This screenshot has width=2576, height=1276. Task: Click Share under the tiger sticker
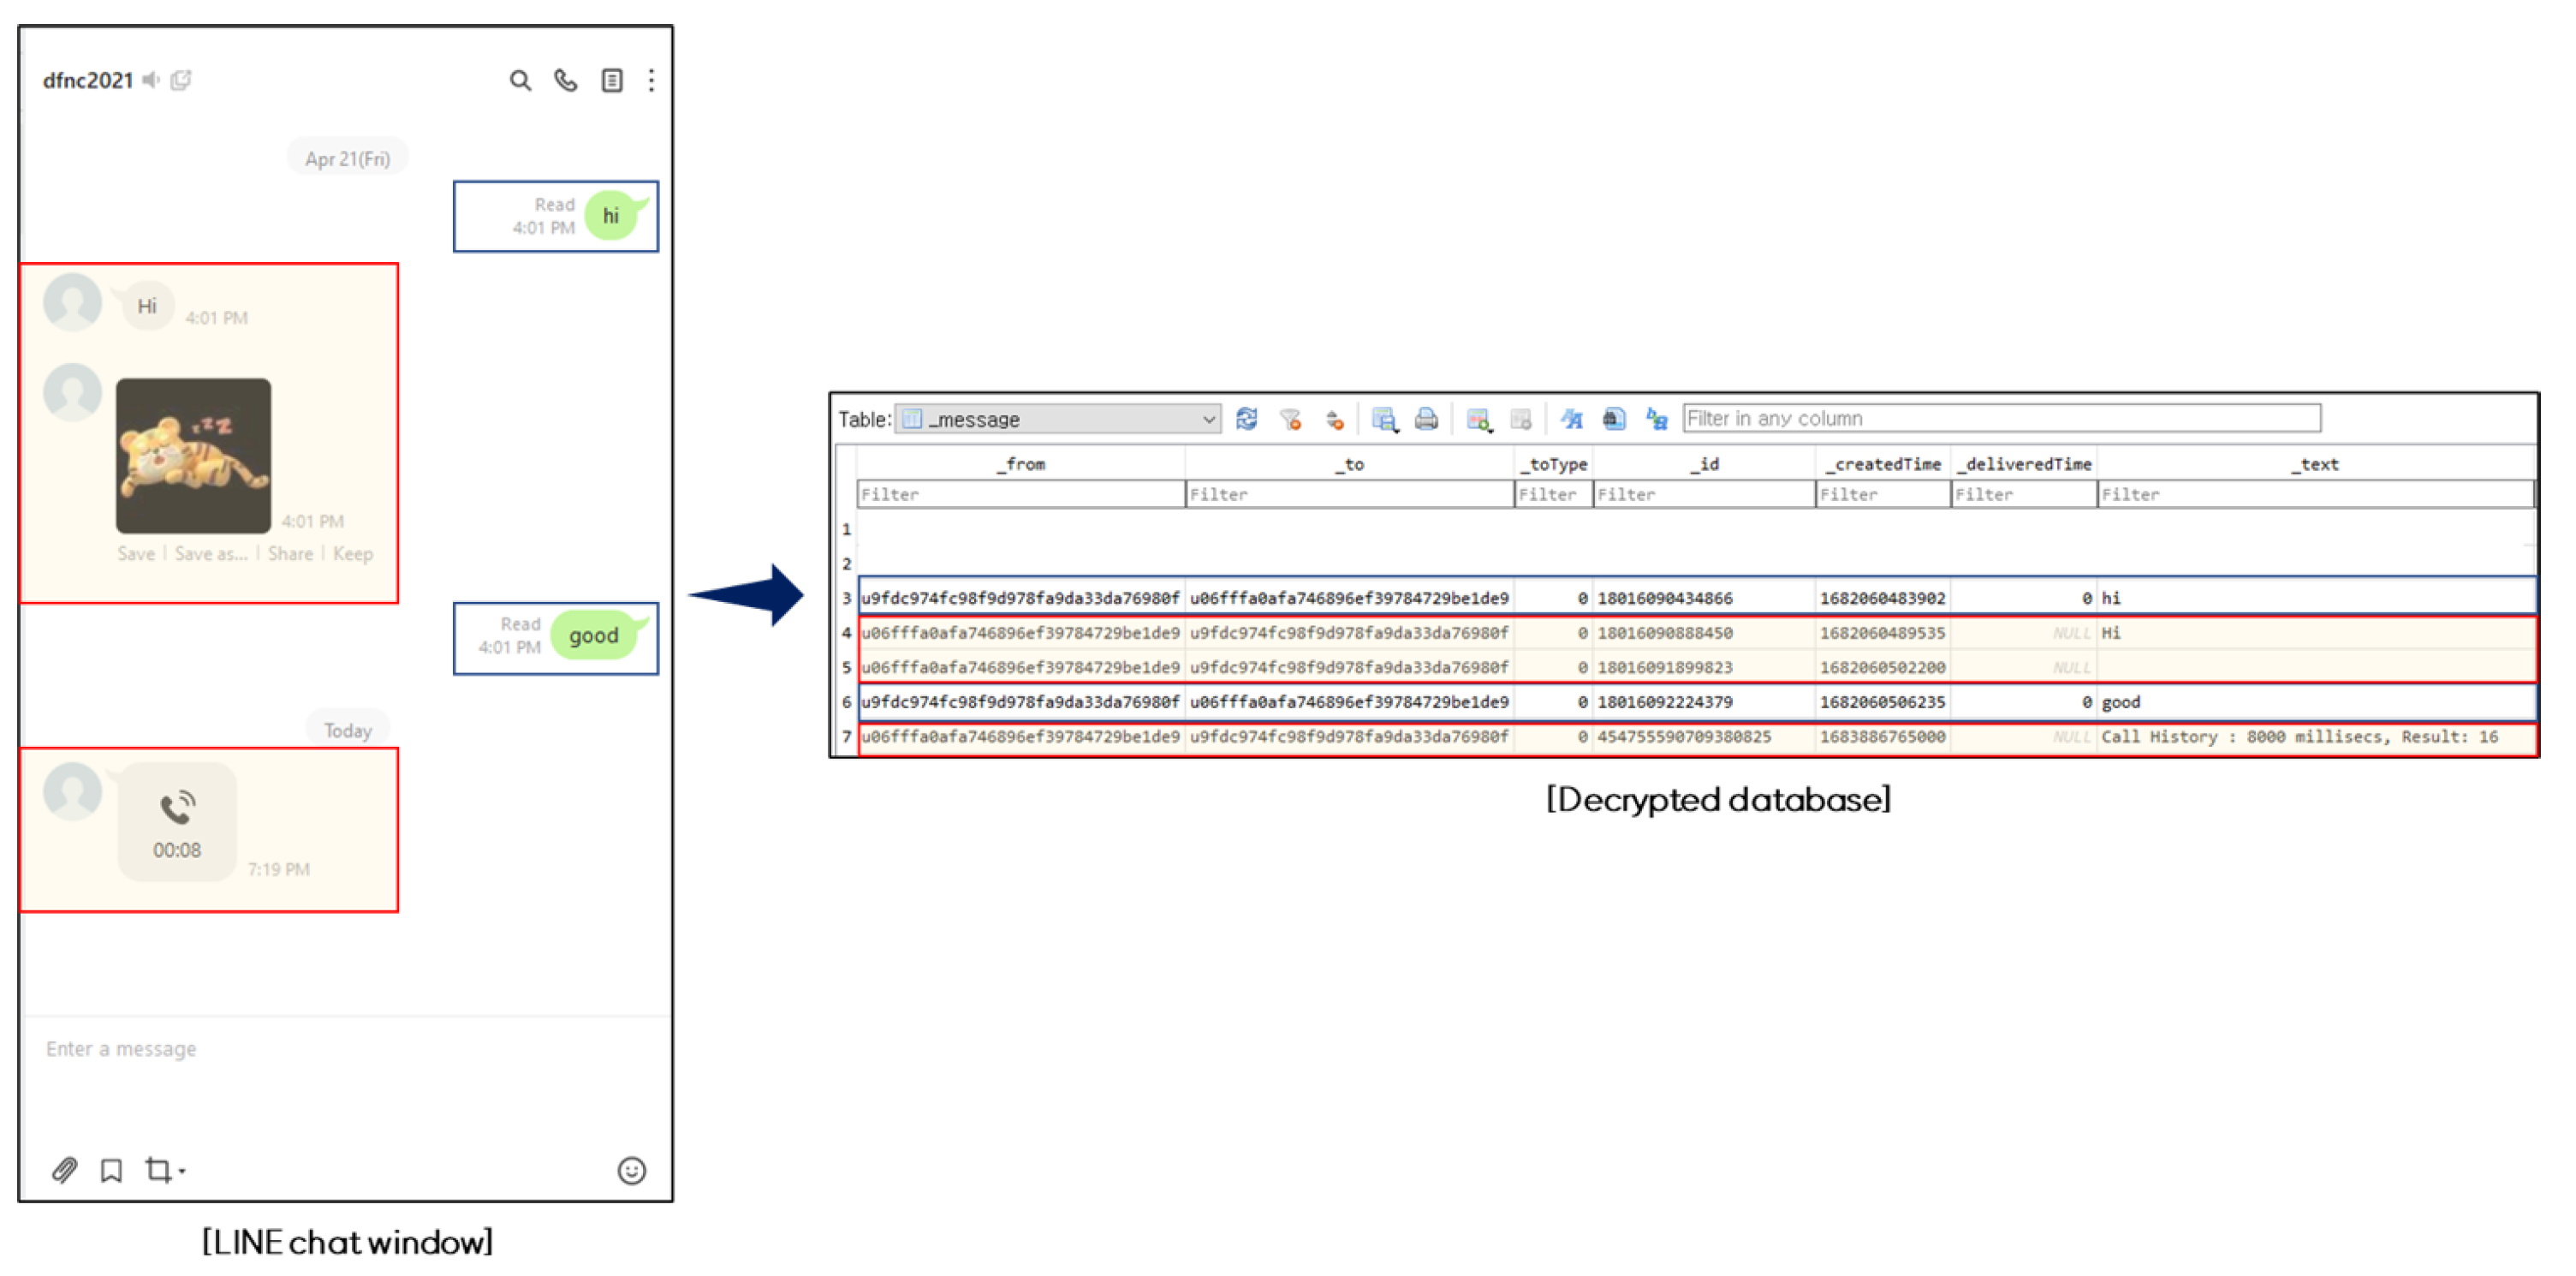click(290, 554)
